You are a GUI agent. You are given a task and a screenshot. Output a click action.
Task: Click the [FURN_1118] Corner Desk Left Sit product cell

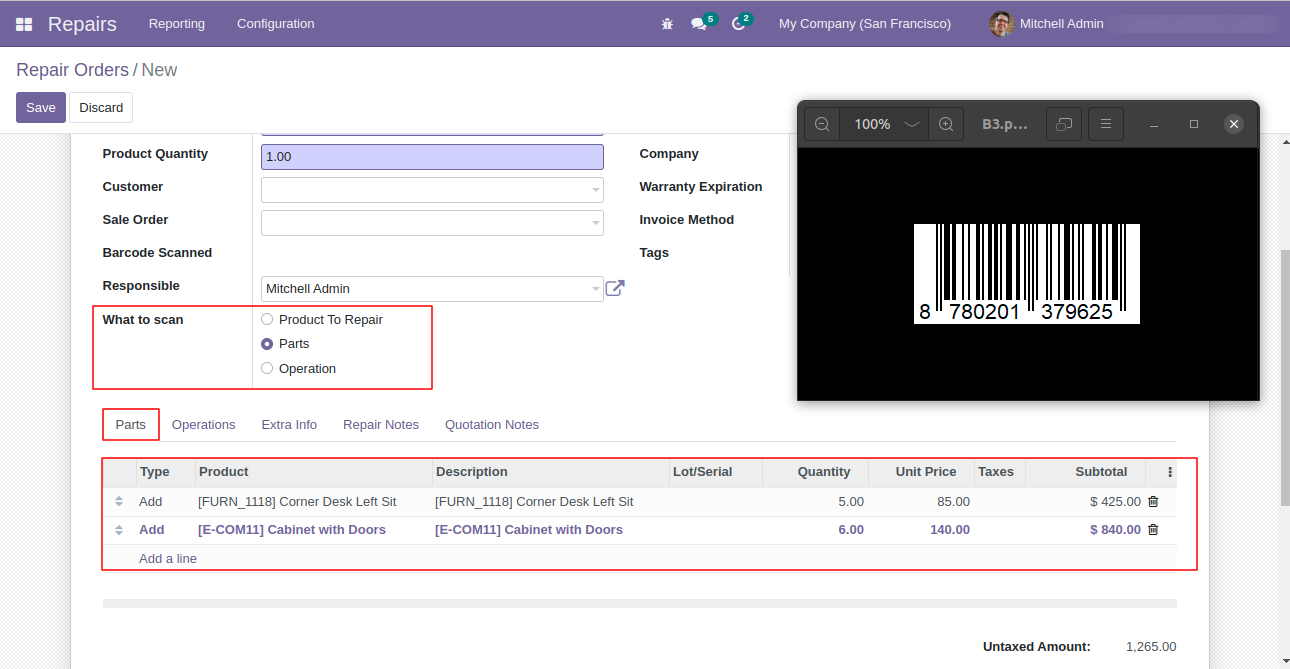coord(314,502)
